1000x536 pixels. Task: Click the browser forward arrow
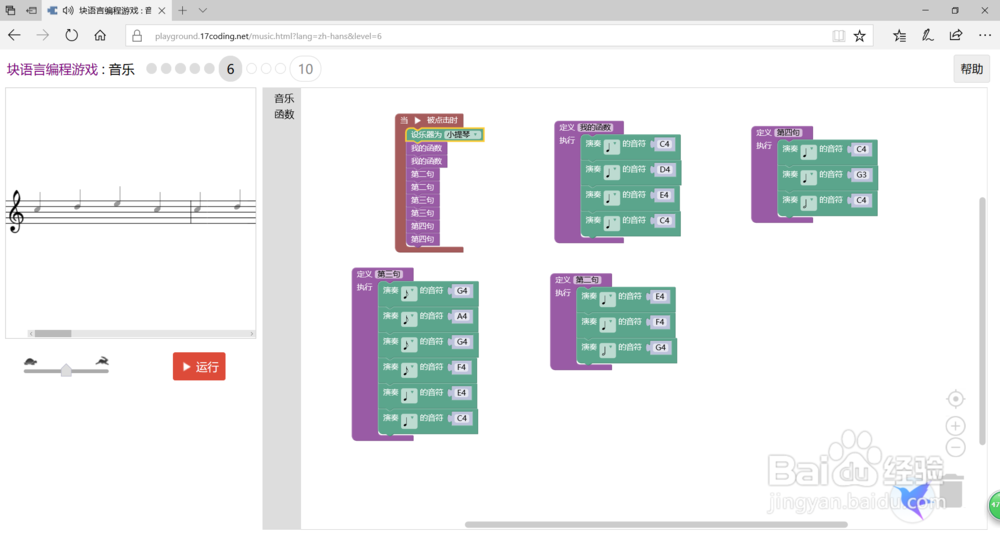pyautogui.click(x=43, y=36)
